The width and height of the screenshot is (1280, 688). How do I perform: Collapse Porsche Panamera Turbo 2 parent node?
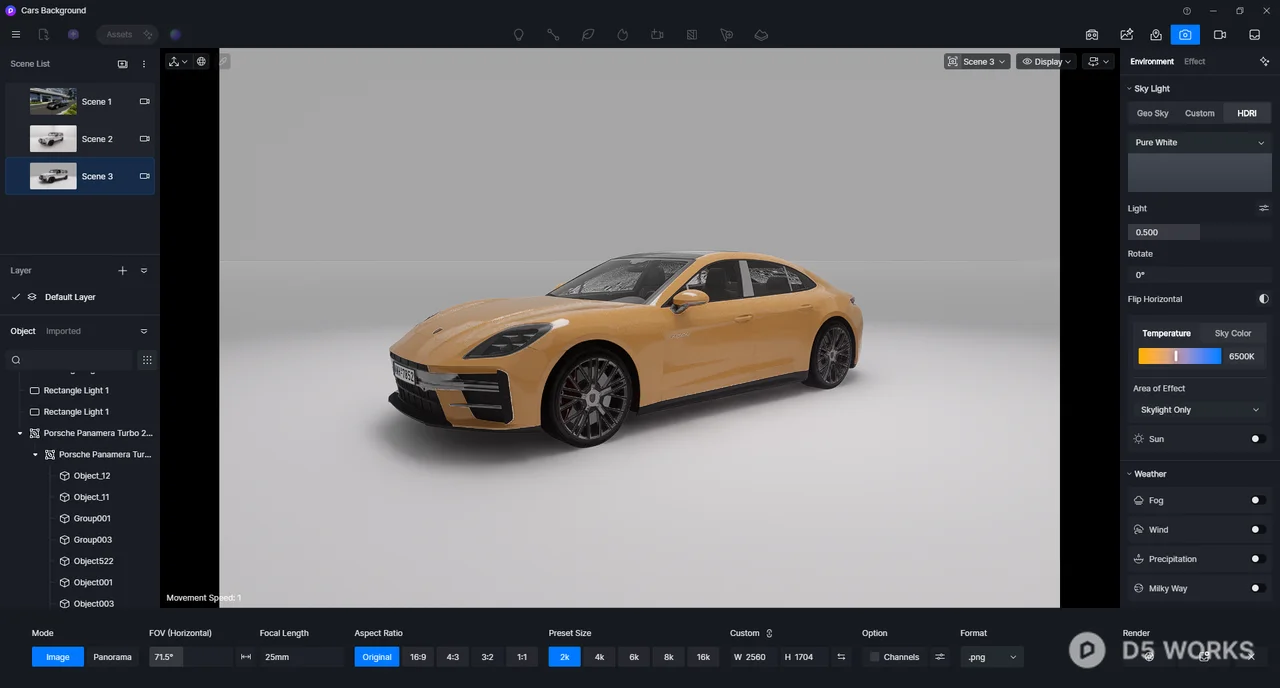tap(20, 434)
